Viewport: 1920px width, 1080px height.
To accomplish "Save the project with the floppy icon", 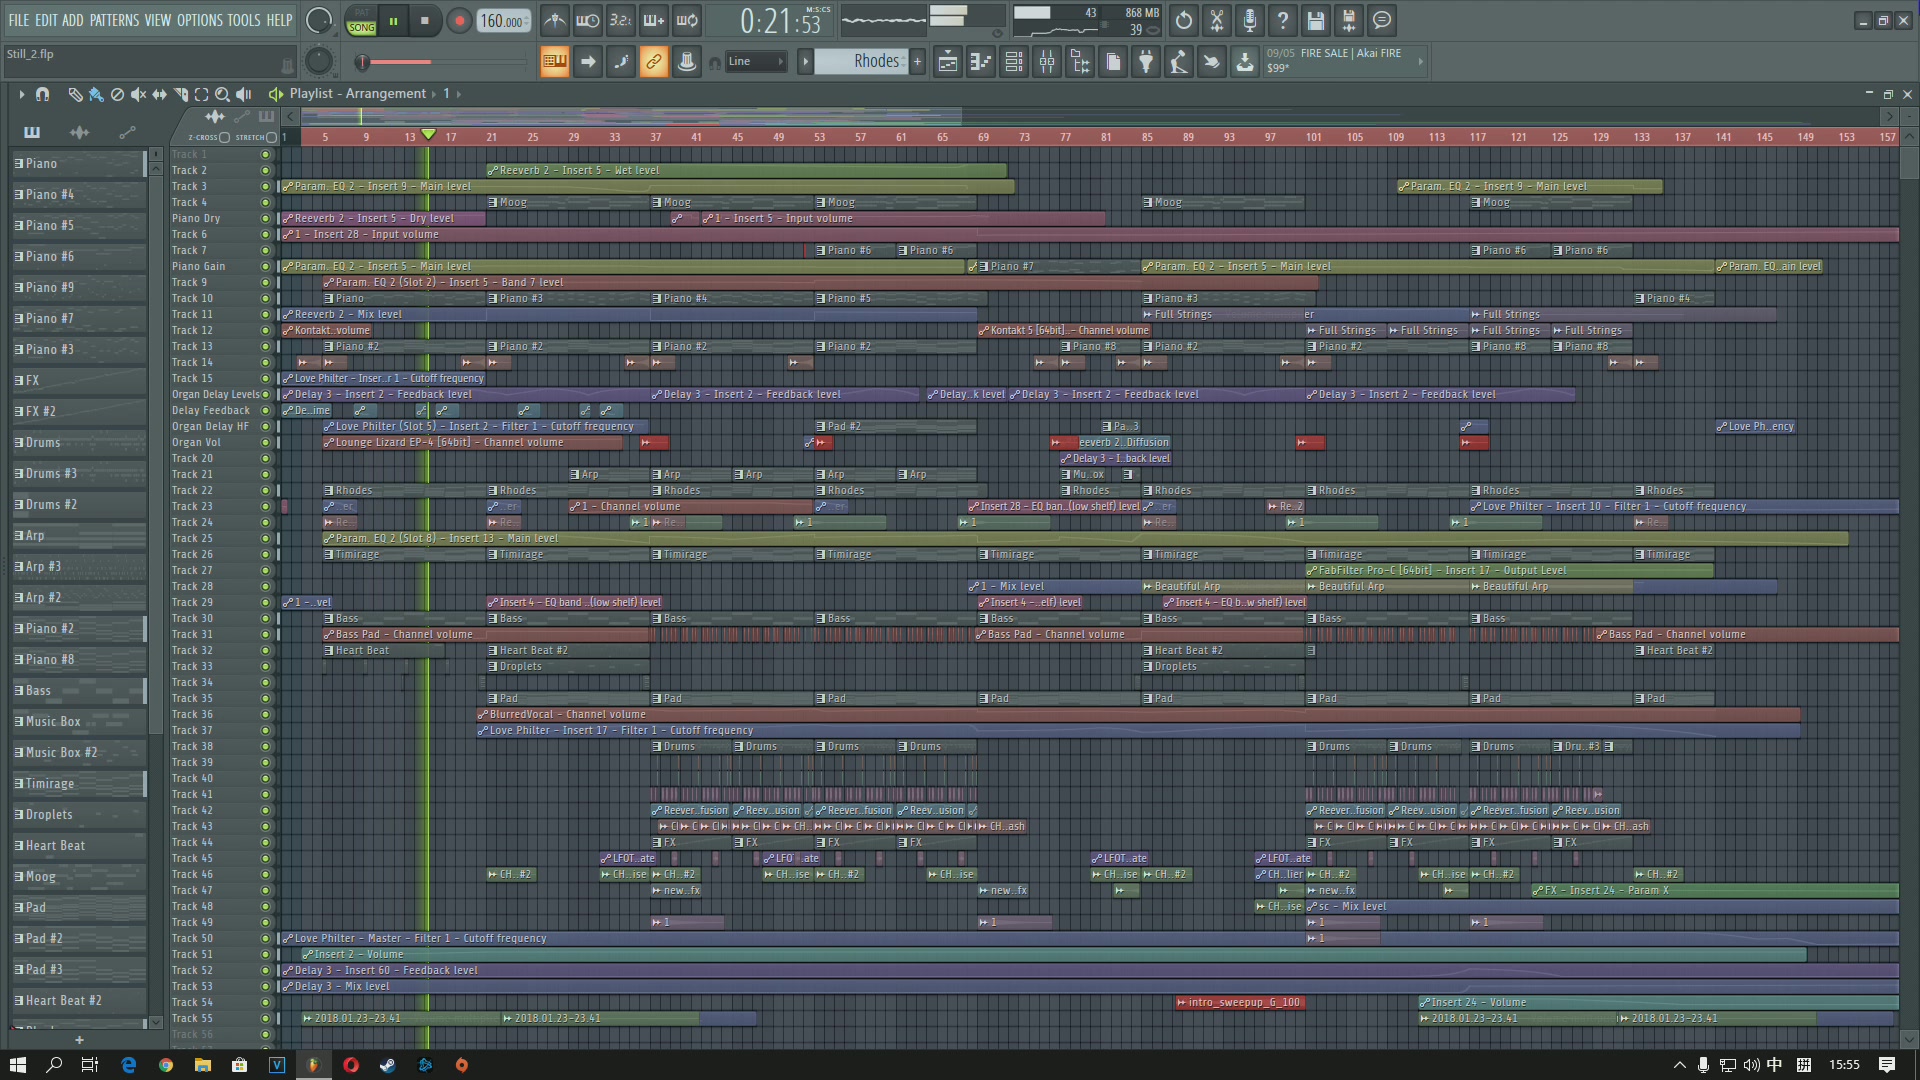I will (x=1315, y=20).
